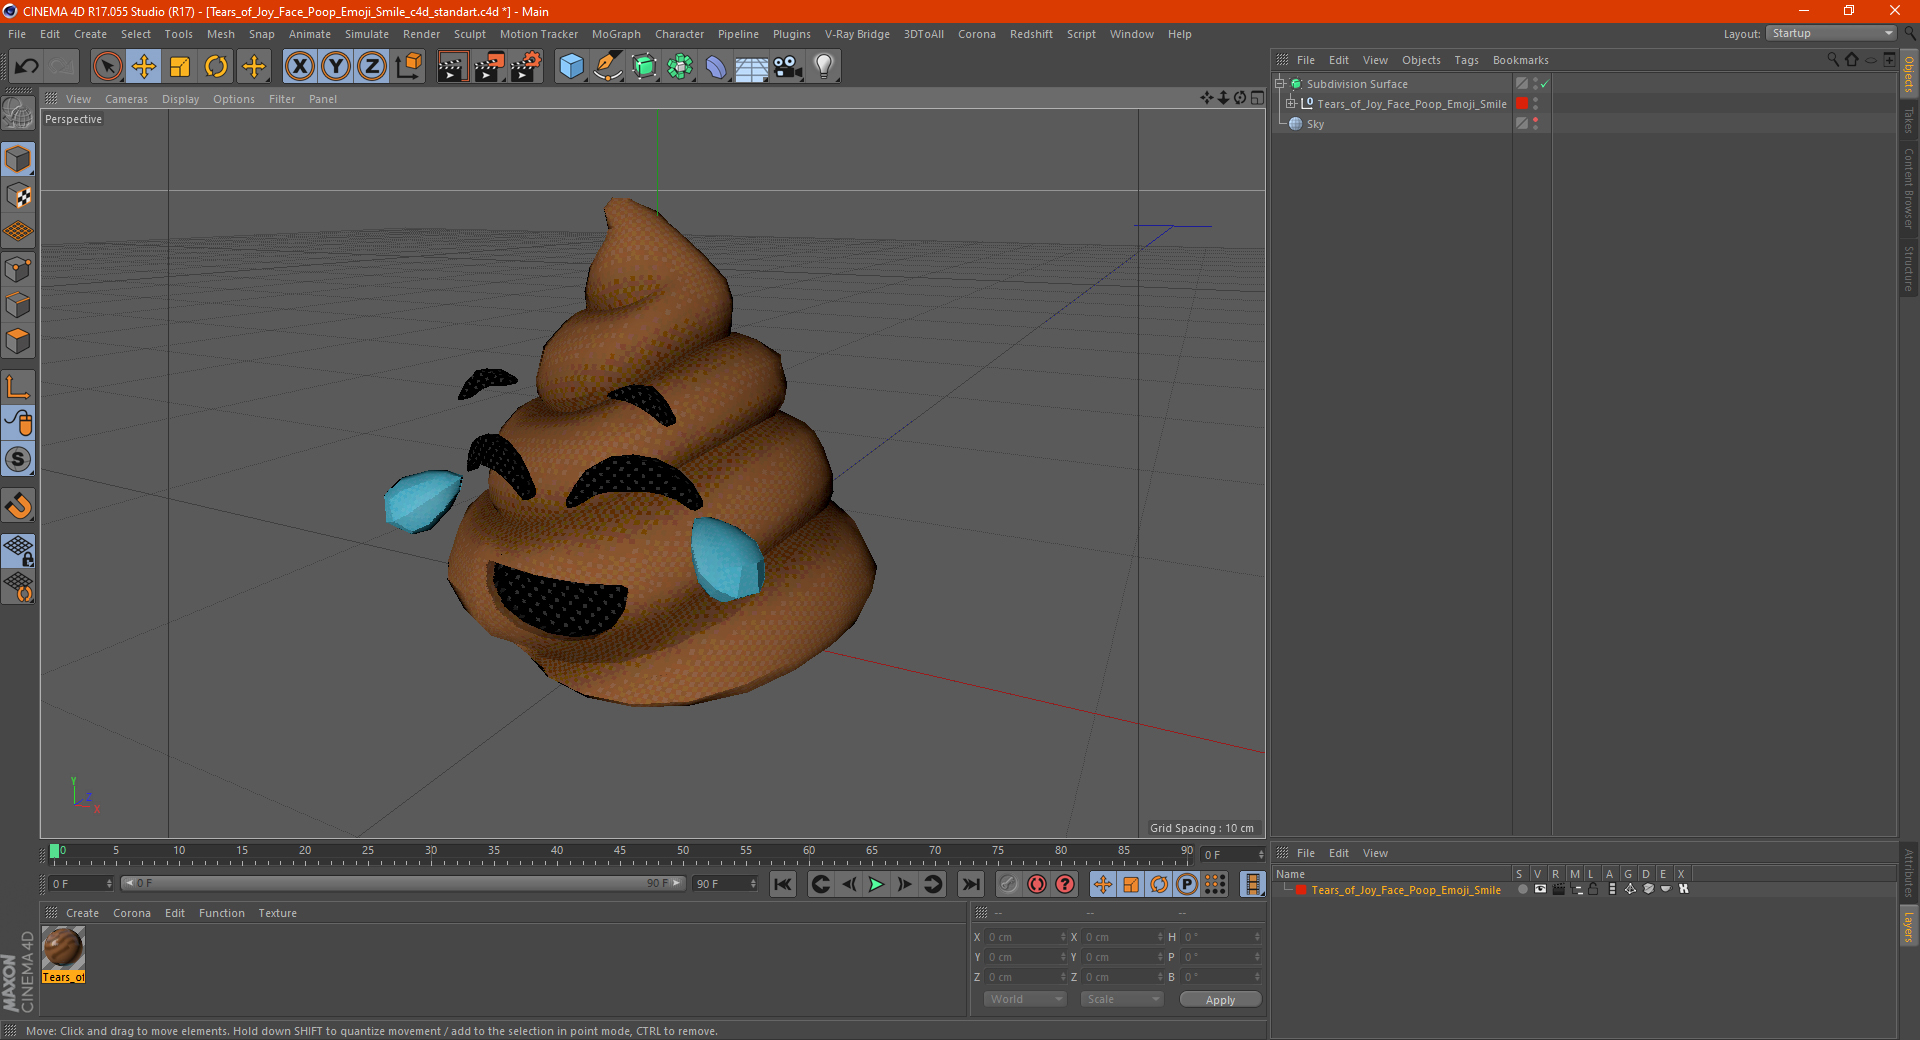
Task: Add a Camera object icon
Action: pos(788,67)
